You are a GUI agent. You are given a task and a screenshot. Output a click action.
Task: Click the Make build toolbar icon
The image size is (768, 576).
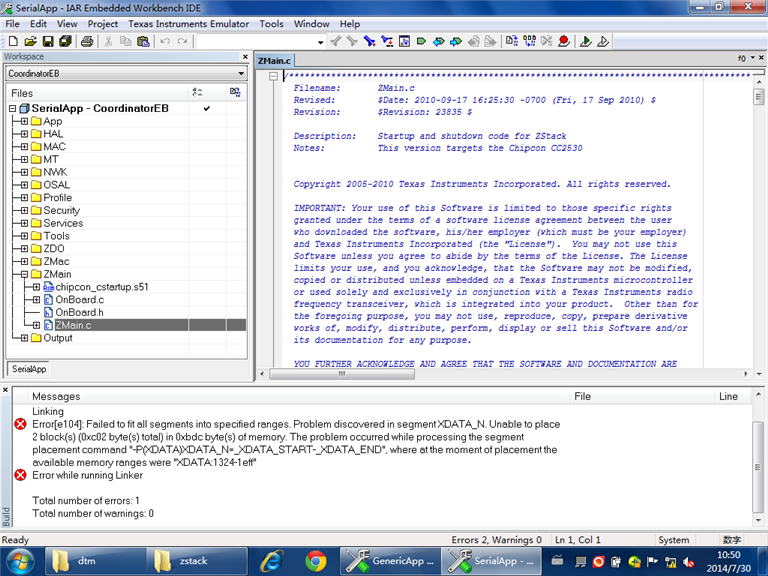(529, 42)
